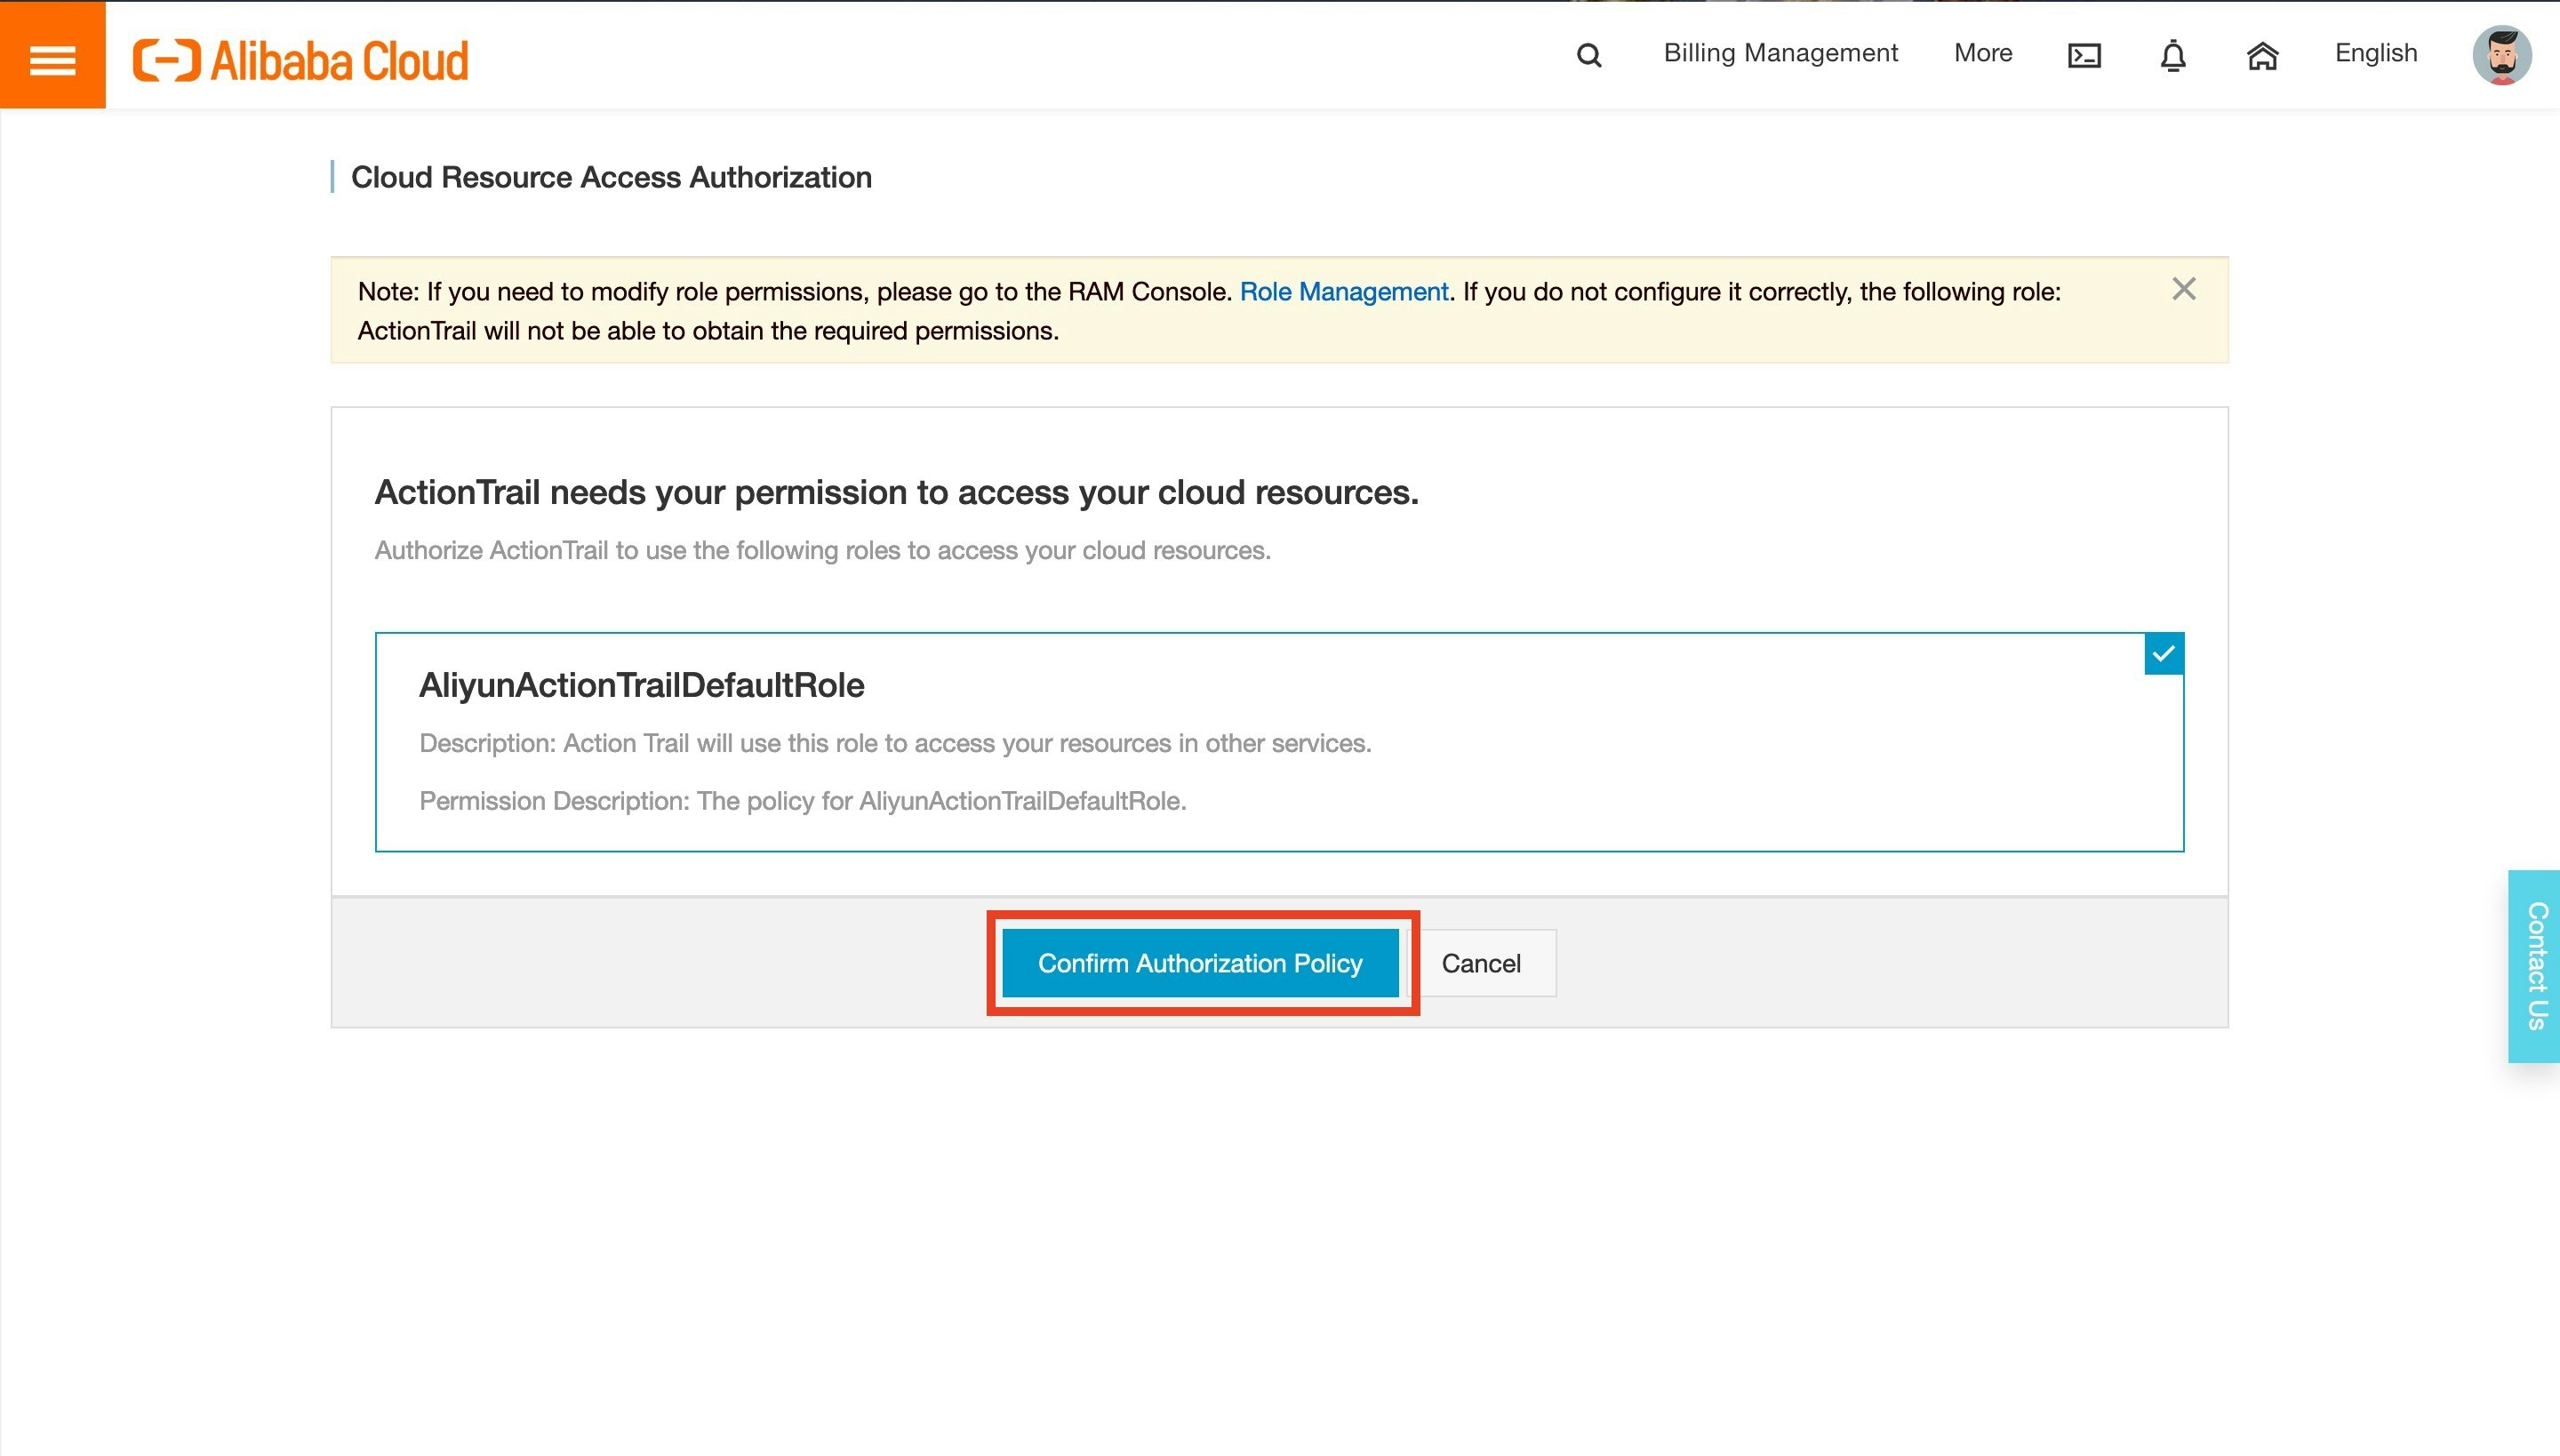
Task: Click the Alibaba Cloud logo
Action: 301,60
